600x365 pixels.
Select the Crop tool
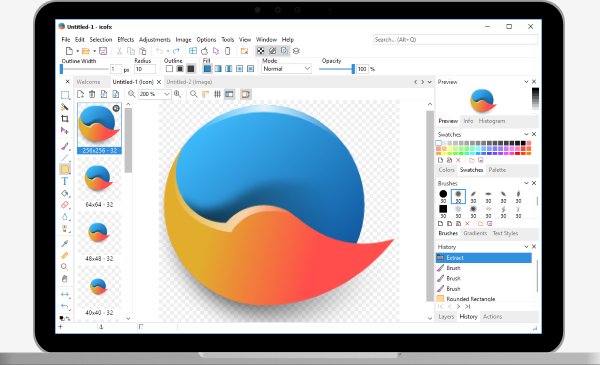65,119
